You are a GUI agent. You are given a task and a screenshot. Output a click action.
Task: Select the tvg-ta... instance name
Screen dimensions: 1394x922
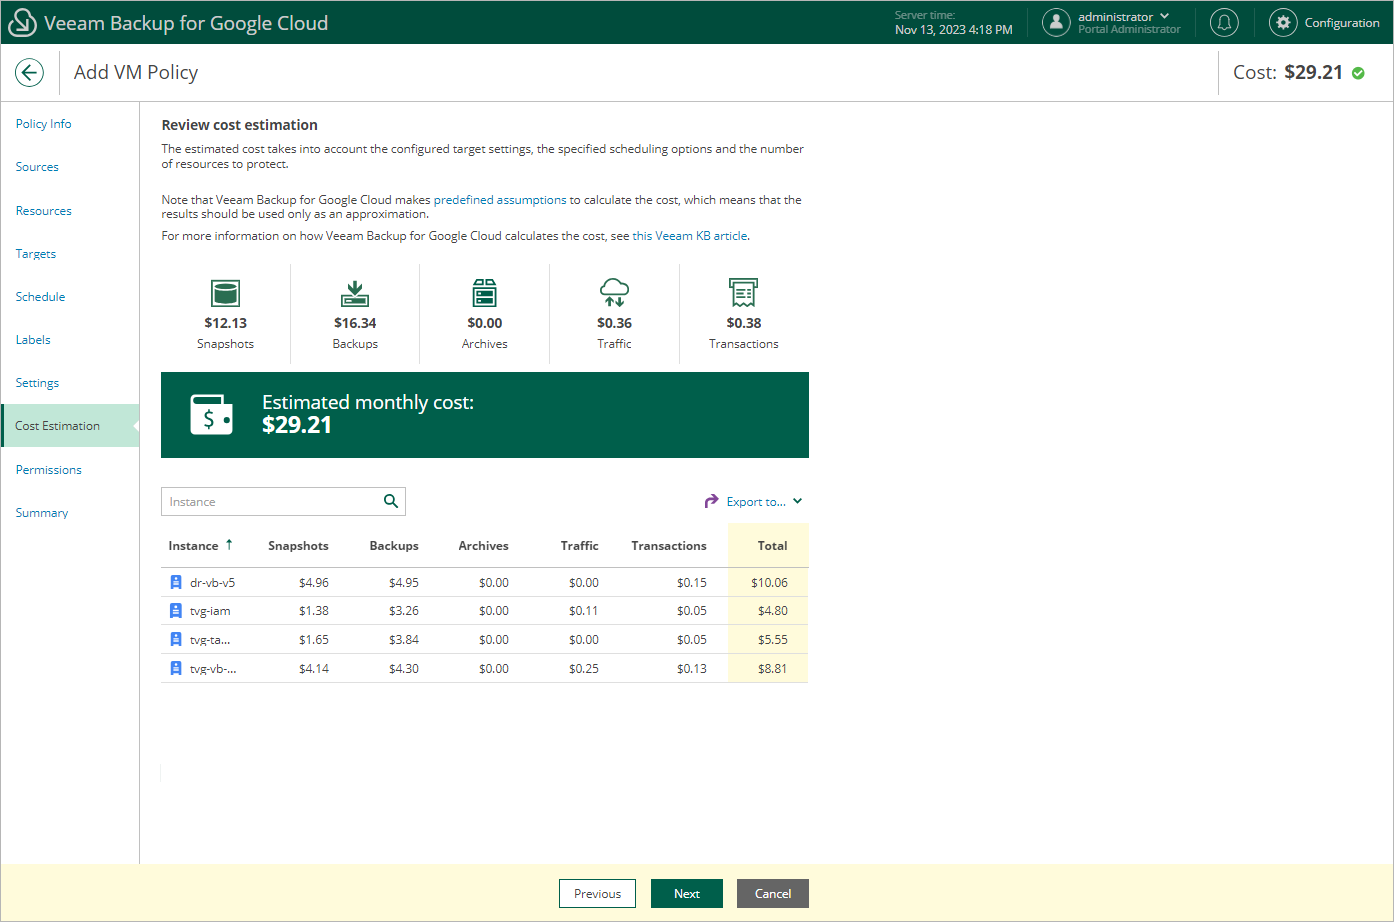pos(210,640)
